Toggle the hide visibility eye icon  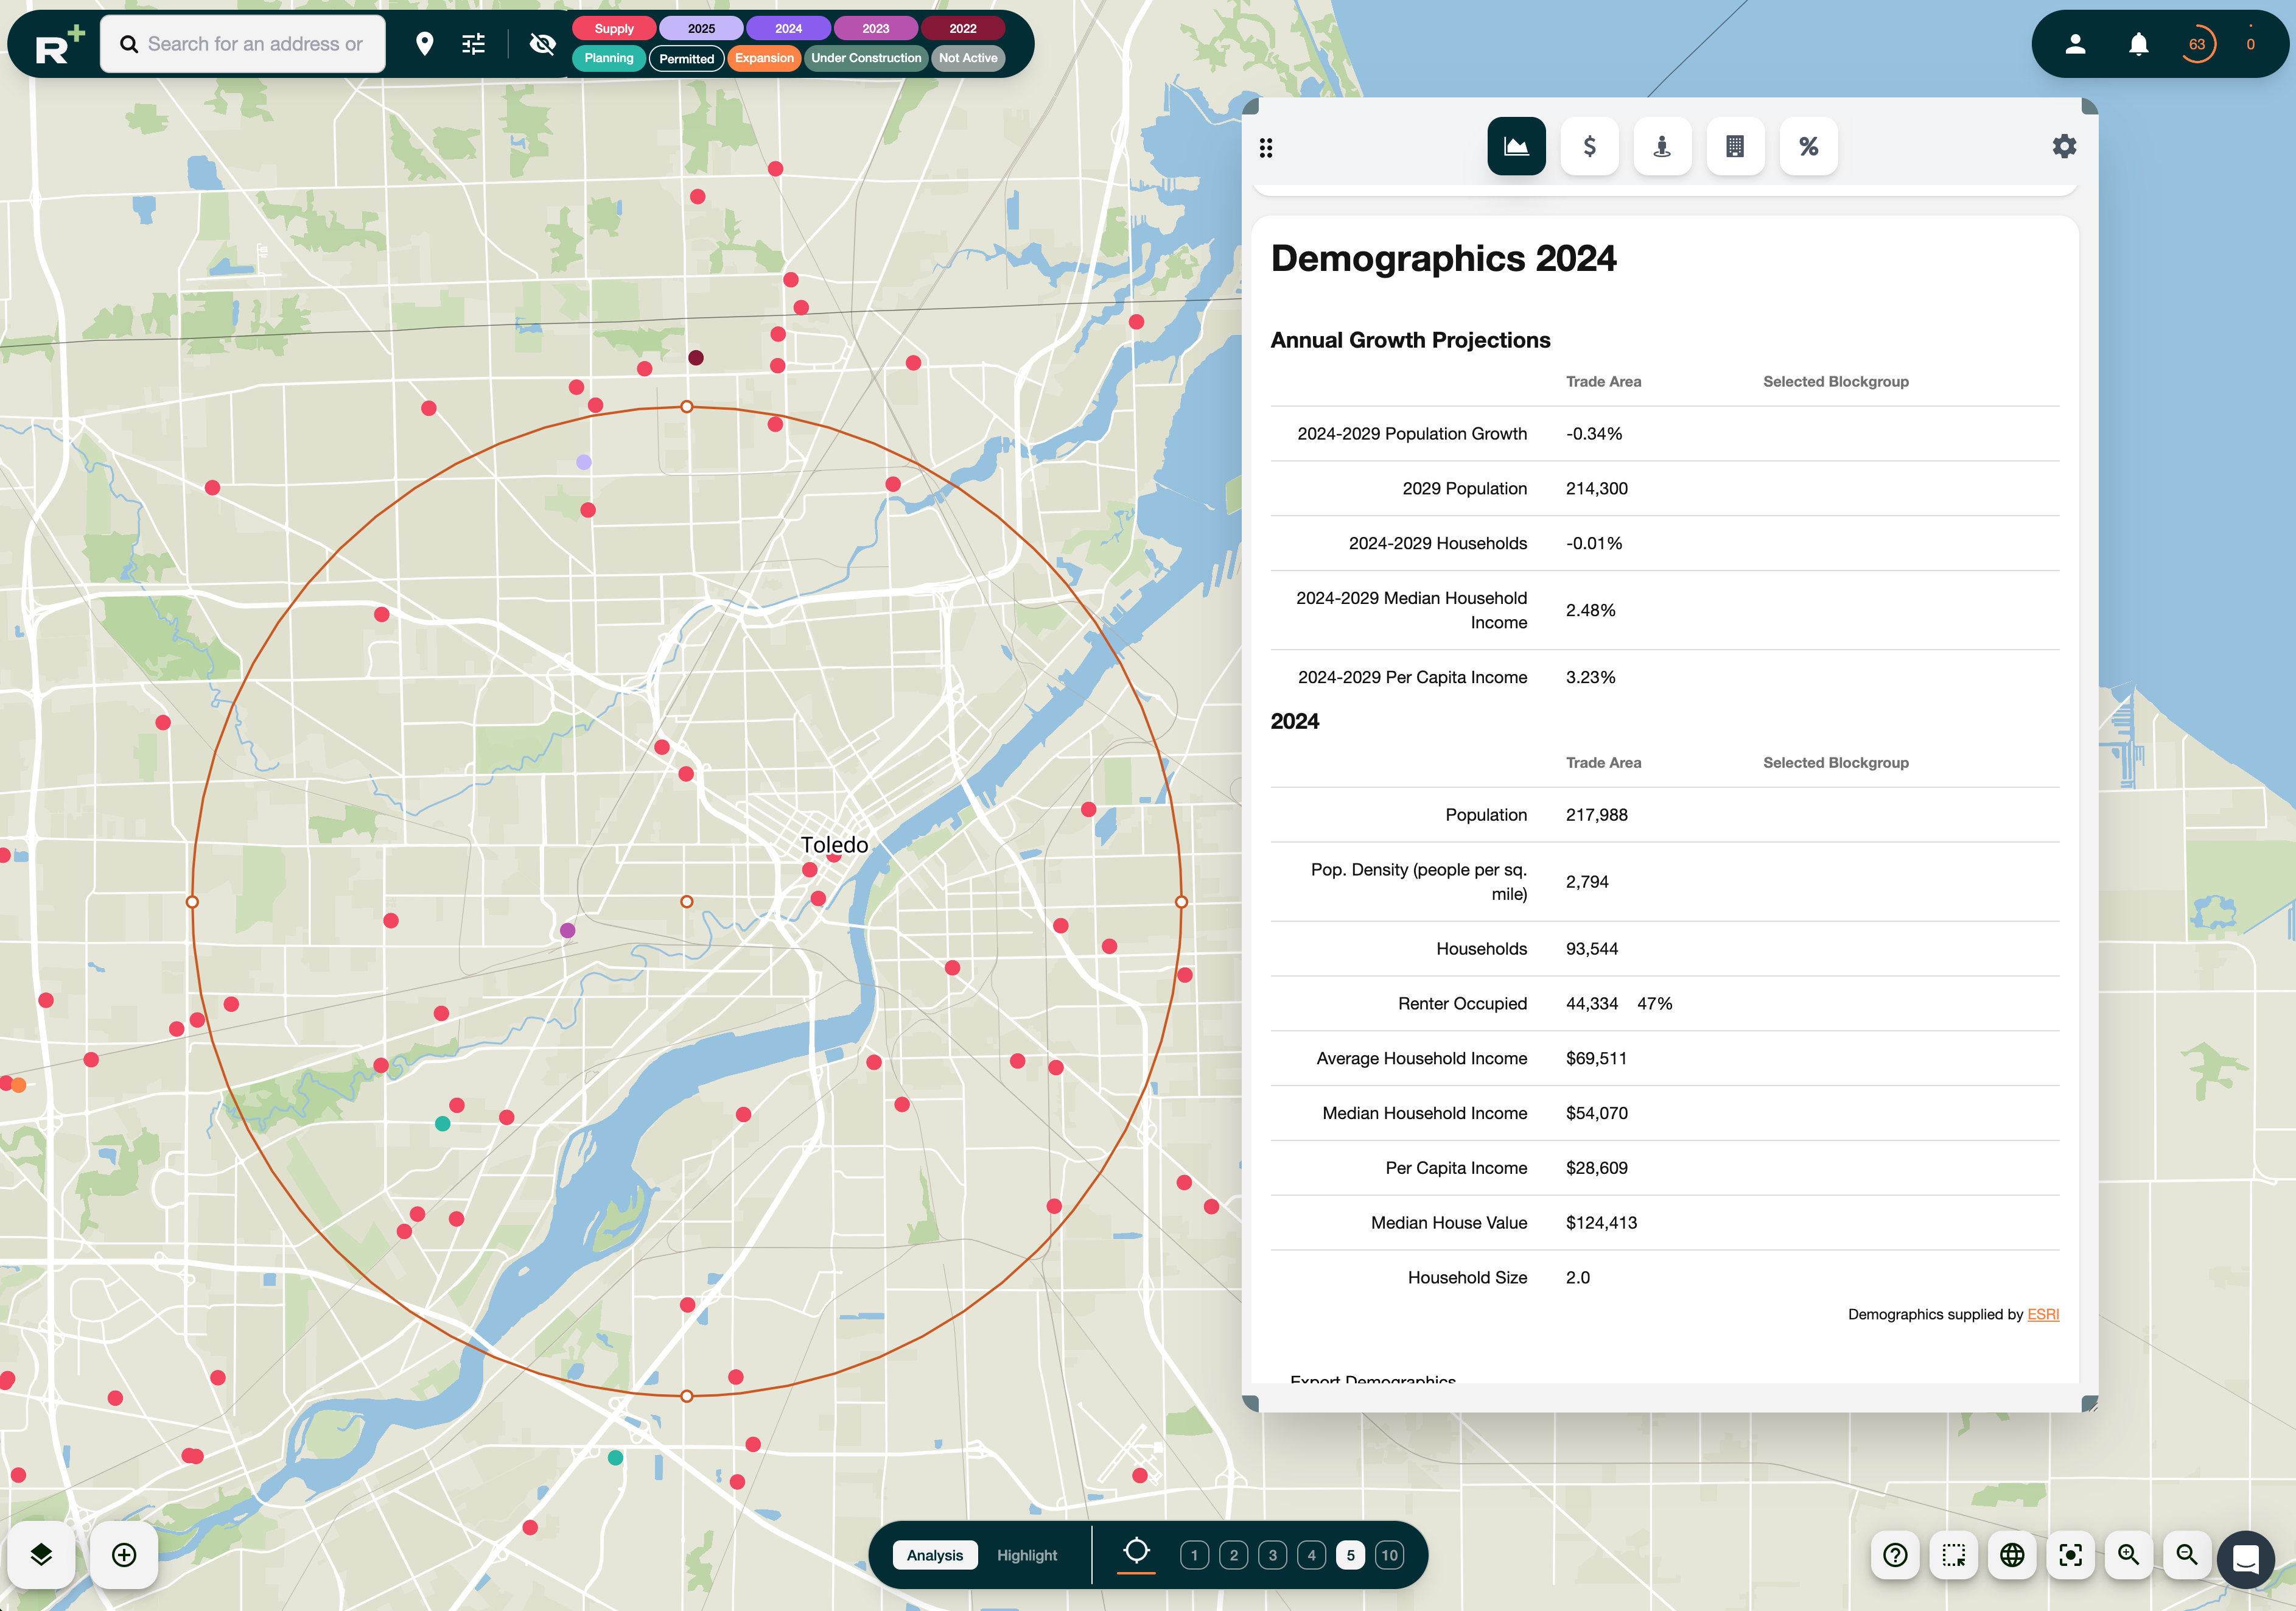(x=542, y=44)
